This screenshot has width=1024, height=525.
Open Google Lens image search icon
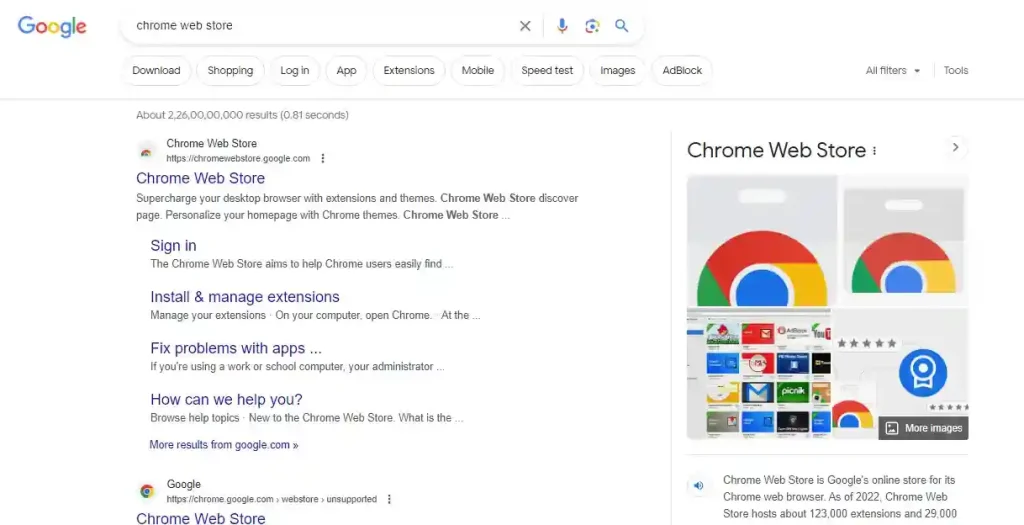point(592,26)
